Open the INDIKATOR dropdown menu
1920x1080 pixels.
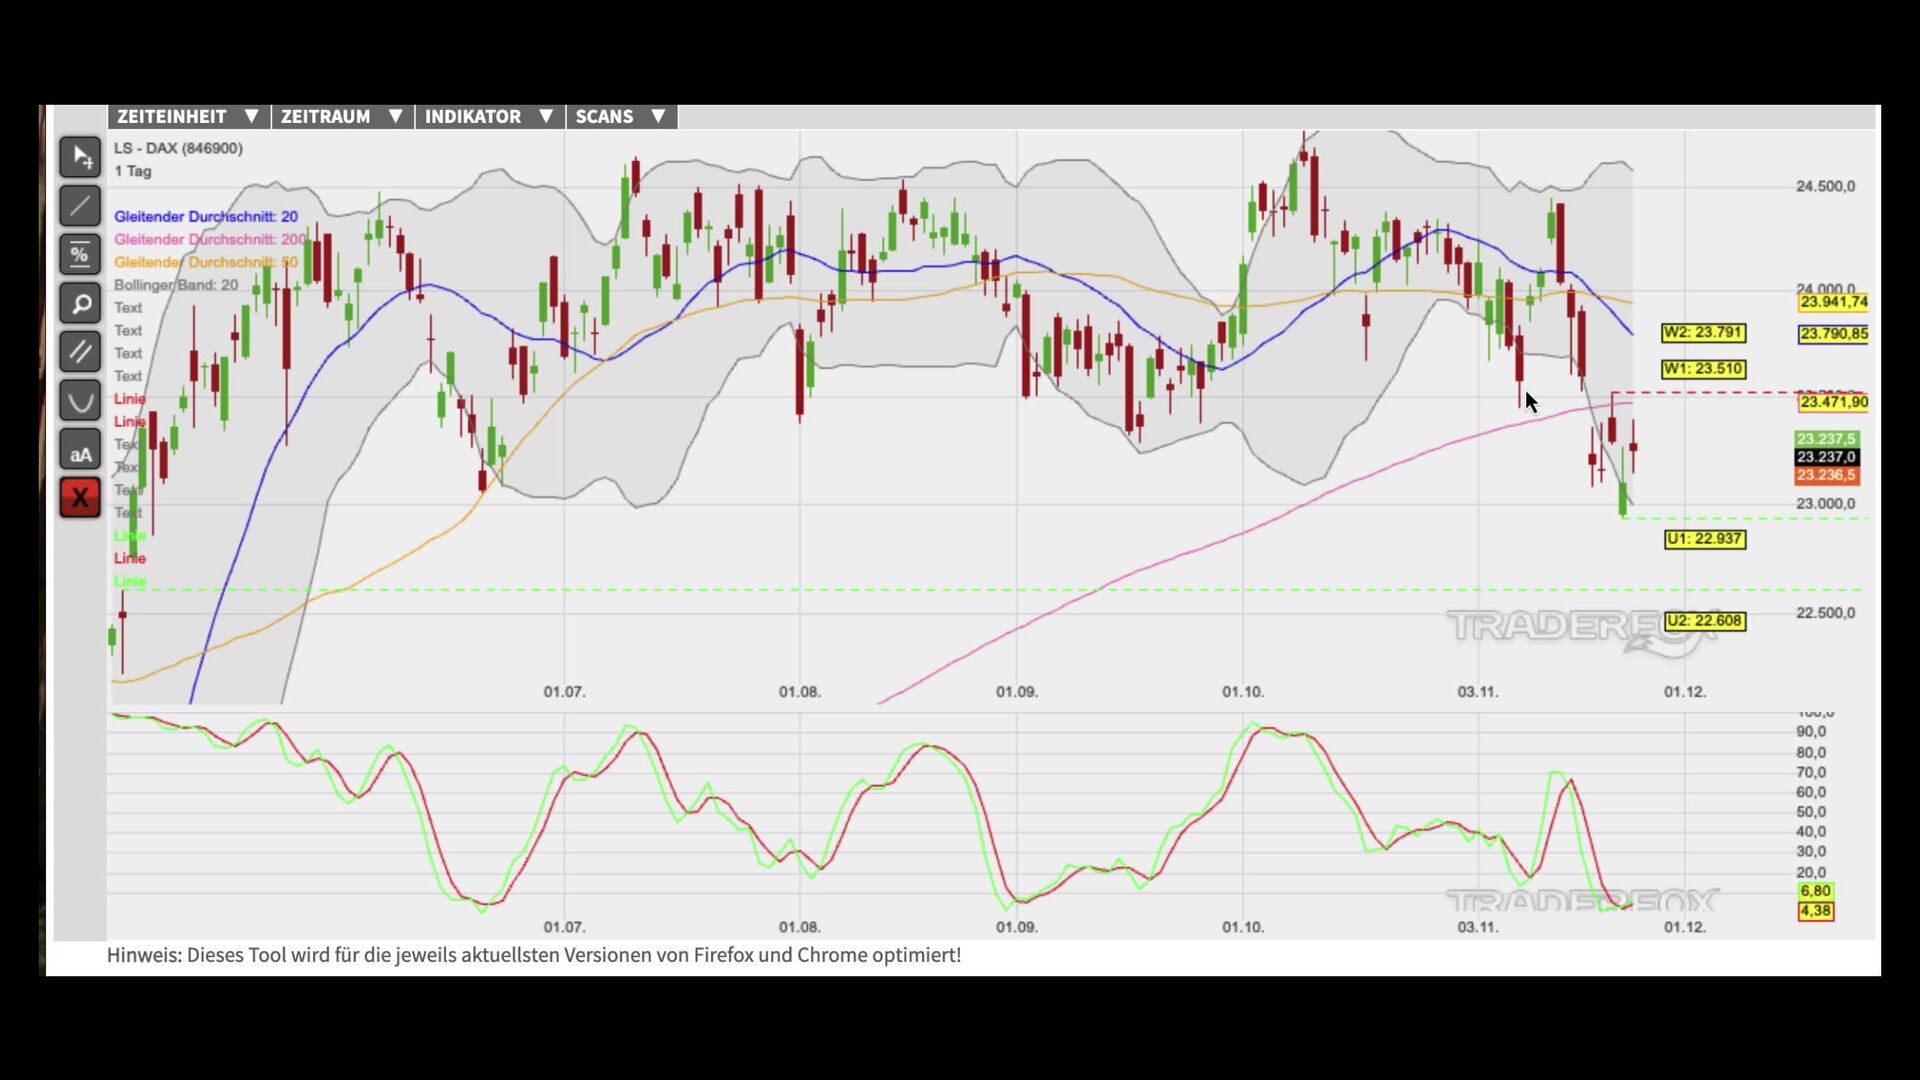coord(488,116)
